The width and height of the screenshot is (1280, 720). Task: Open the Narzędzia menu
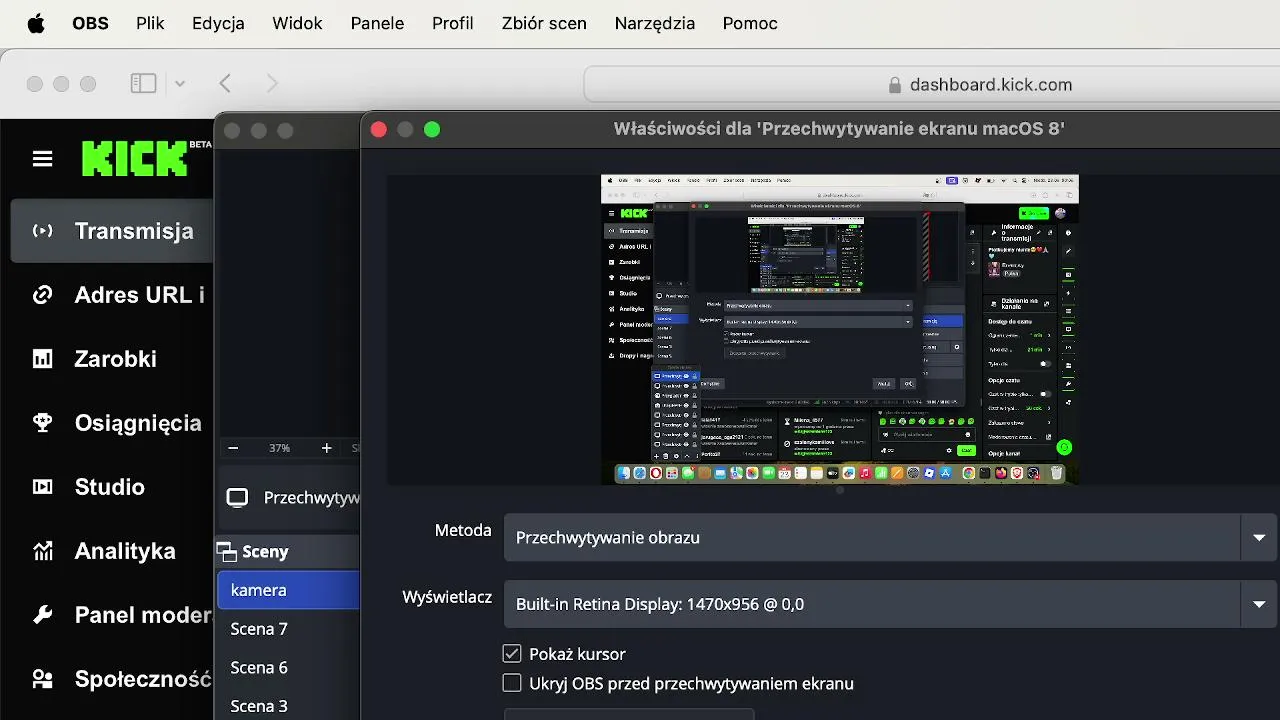pos(655,23)
